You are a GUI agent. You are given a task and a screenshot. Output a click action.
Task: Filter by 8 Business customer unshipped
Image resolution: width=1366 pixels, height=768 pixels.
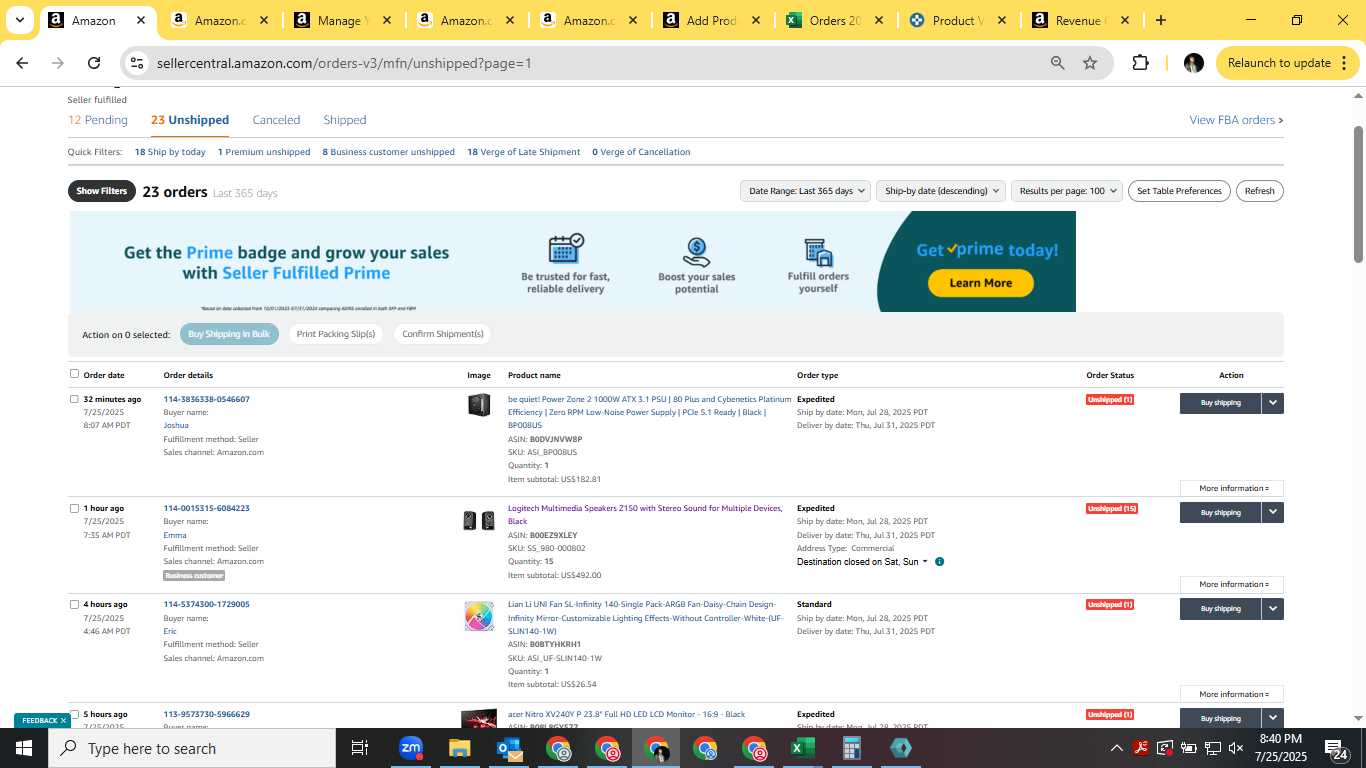pyautogui.click(x=388, y=152)
